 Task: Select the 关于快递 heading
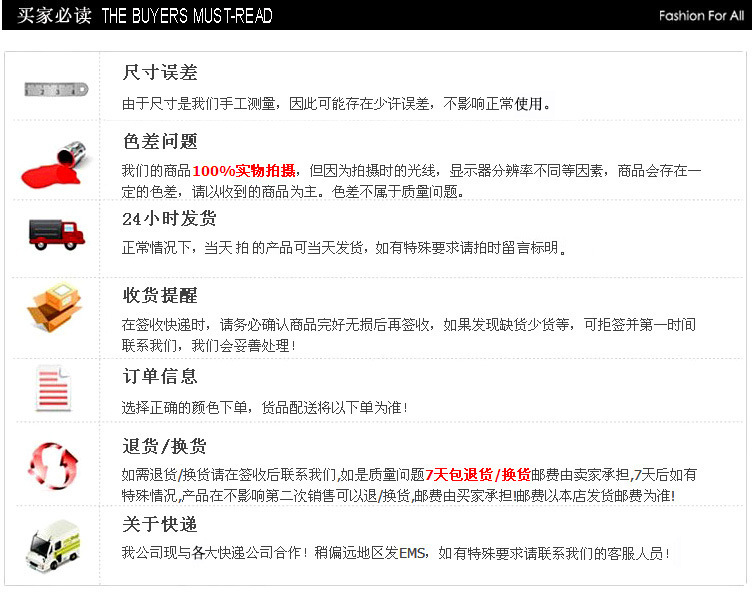(x=160, y=524)
